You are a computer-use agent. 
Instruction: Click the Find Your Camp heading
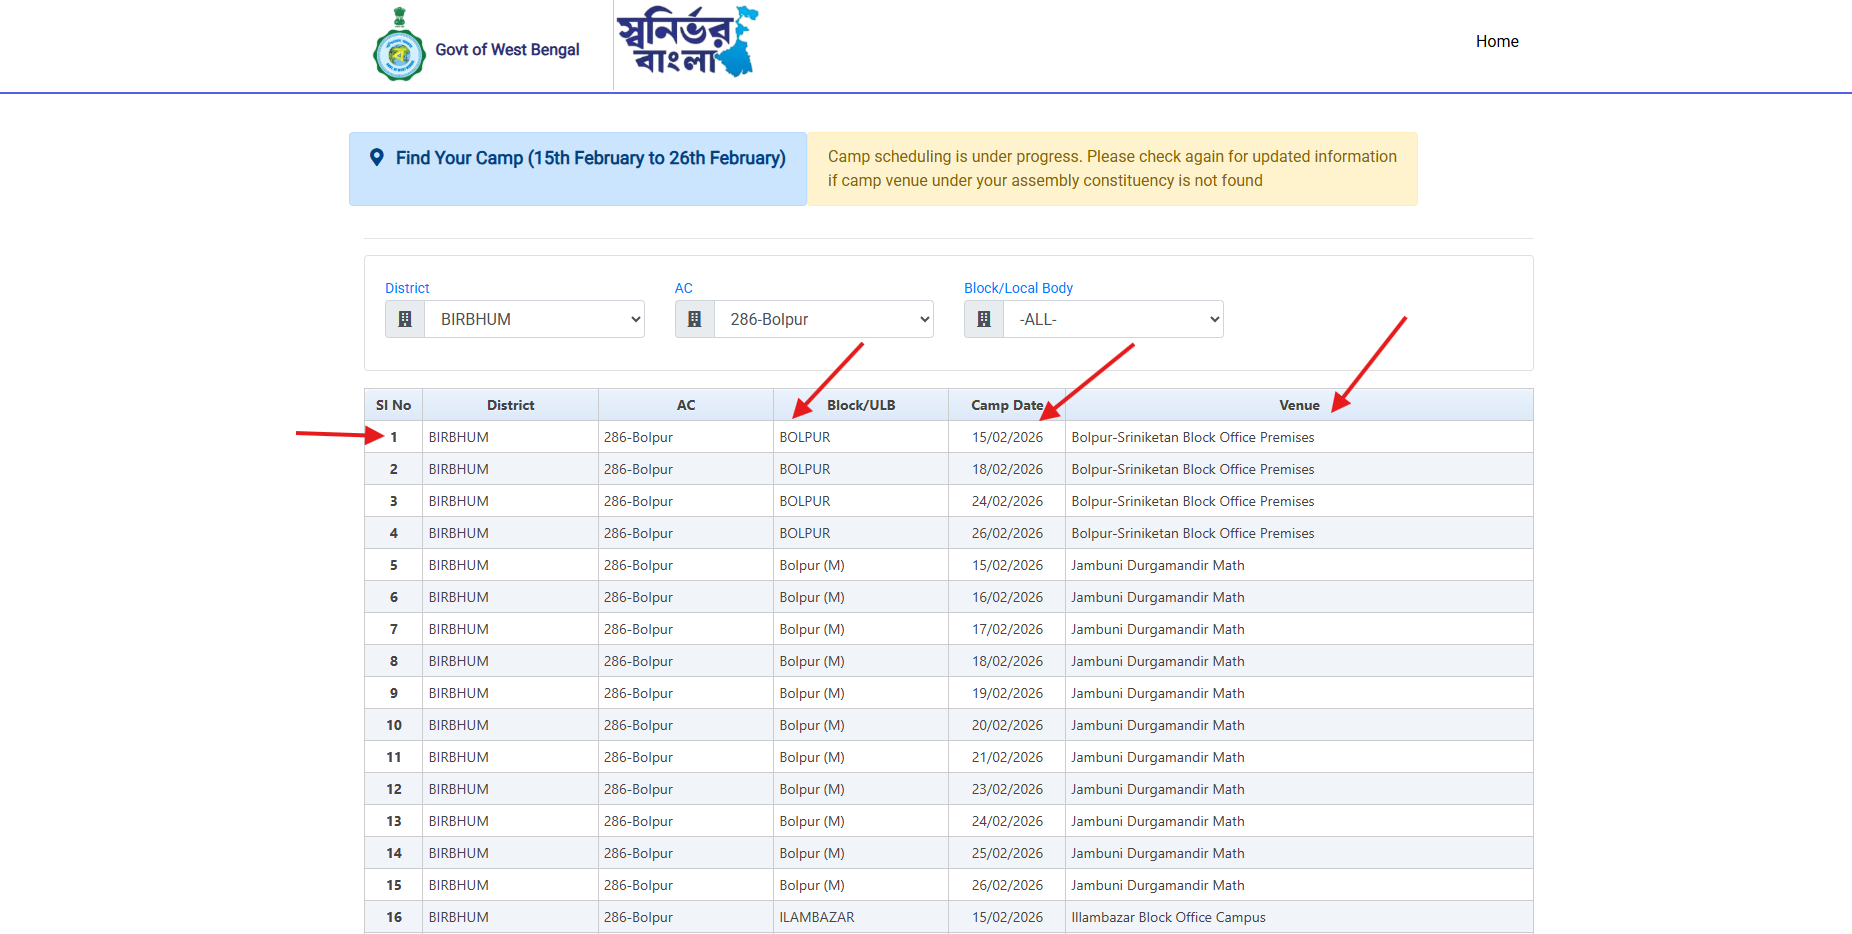(x=590, y=158)
